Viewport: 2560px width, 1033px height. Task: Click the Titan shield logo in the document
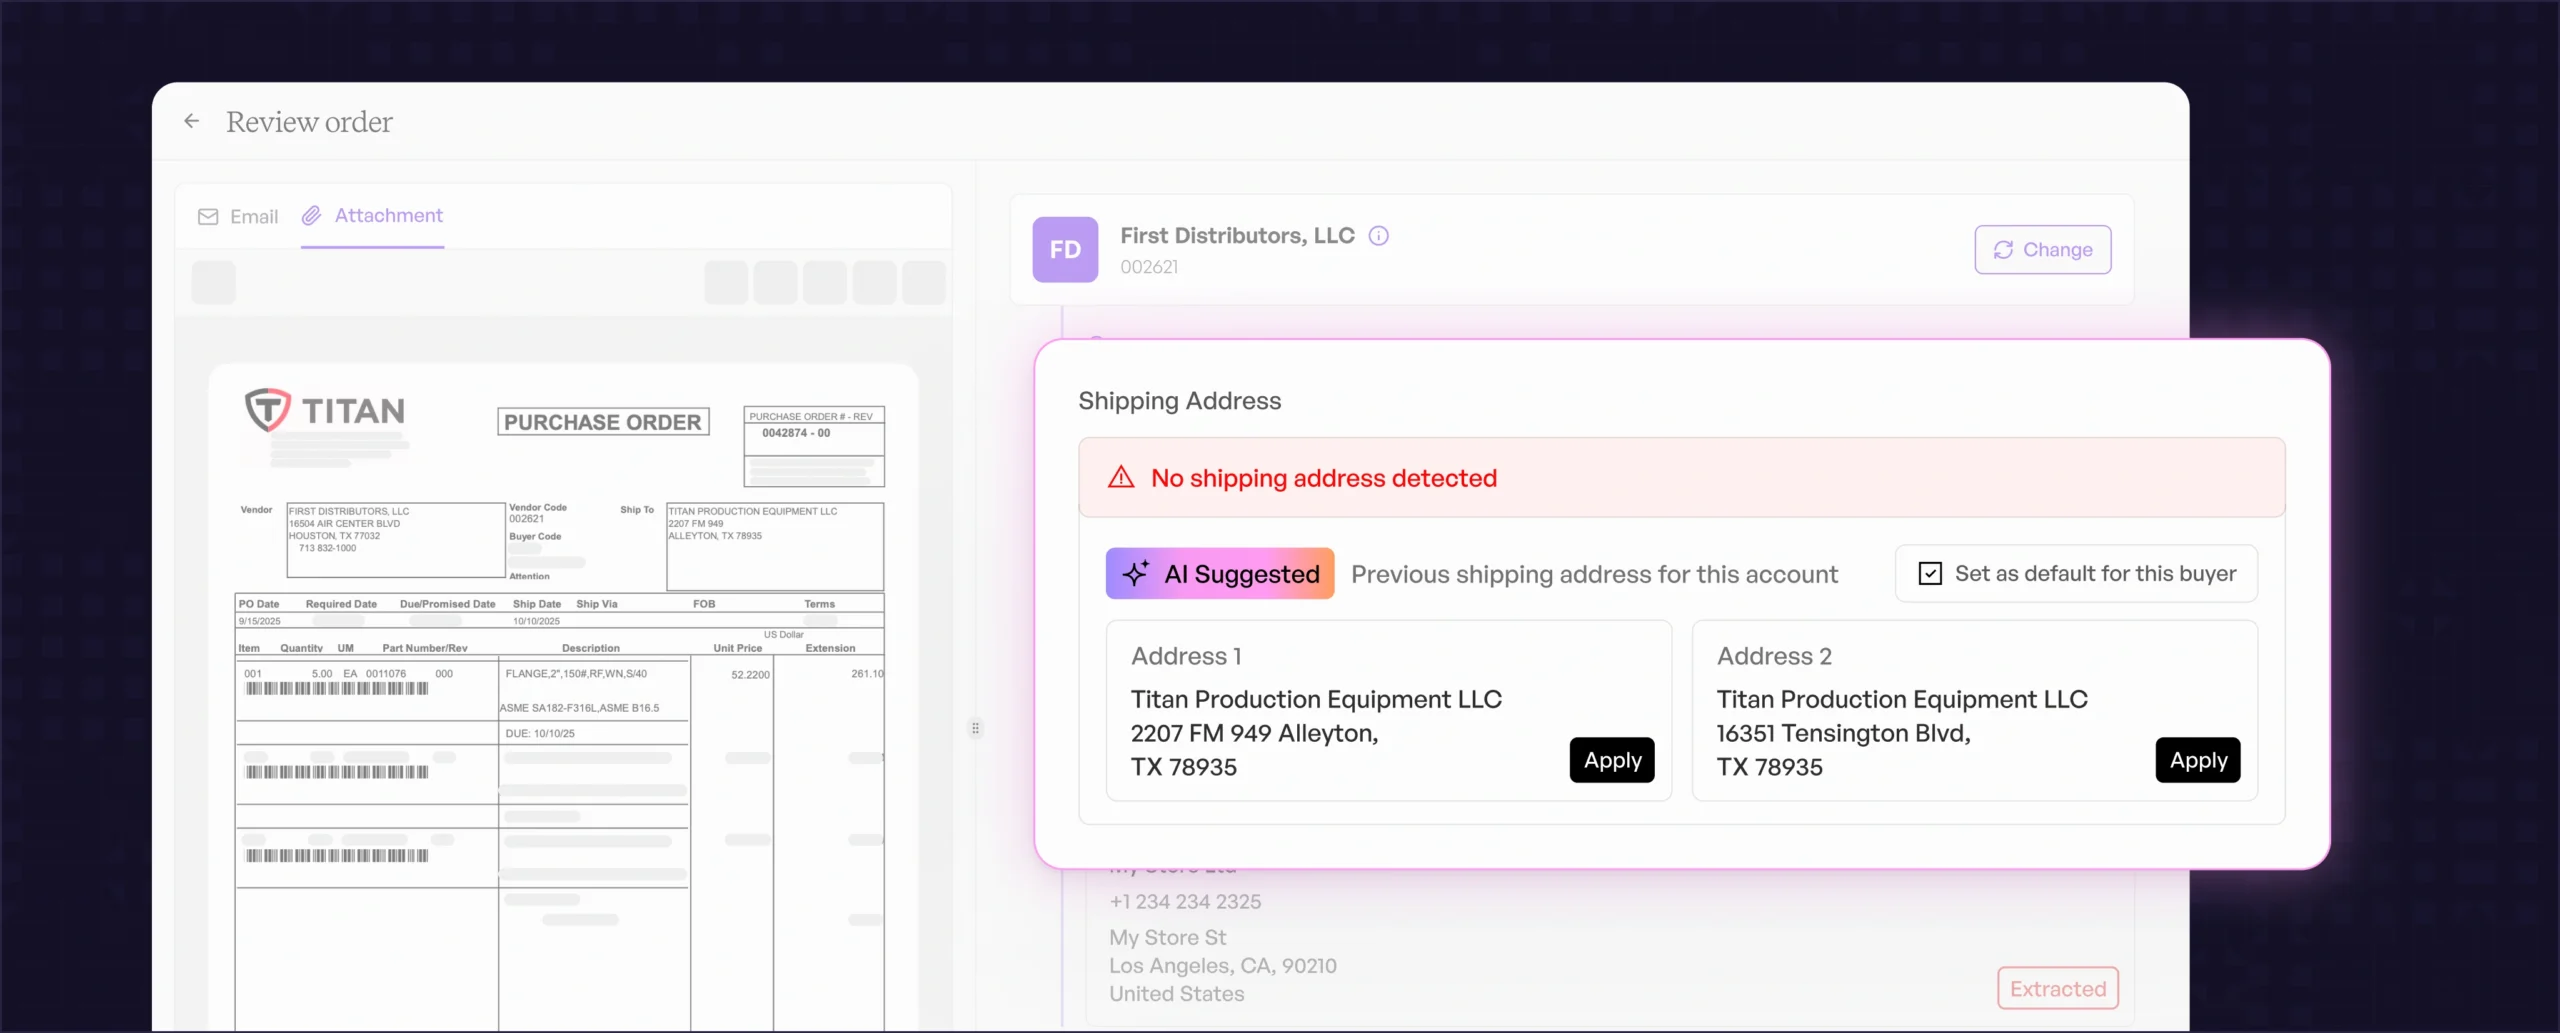click(x=267, y=410)
